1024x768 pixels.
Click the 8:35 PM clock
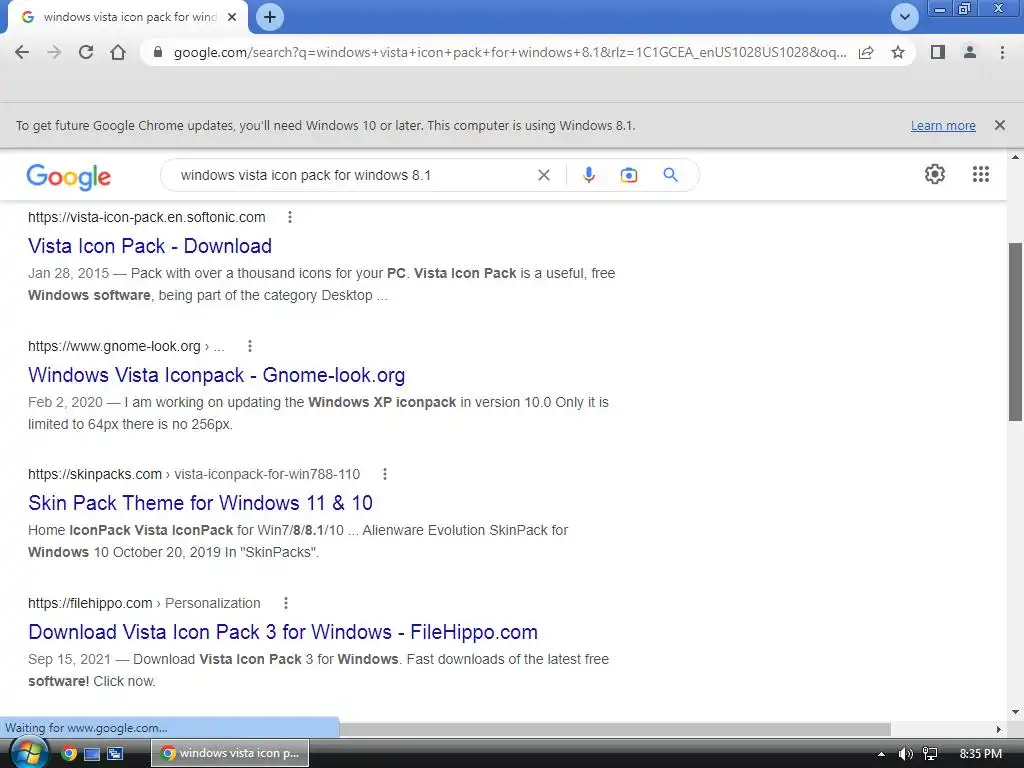tap(981, 754)
